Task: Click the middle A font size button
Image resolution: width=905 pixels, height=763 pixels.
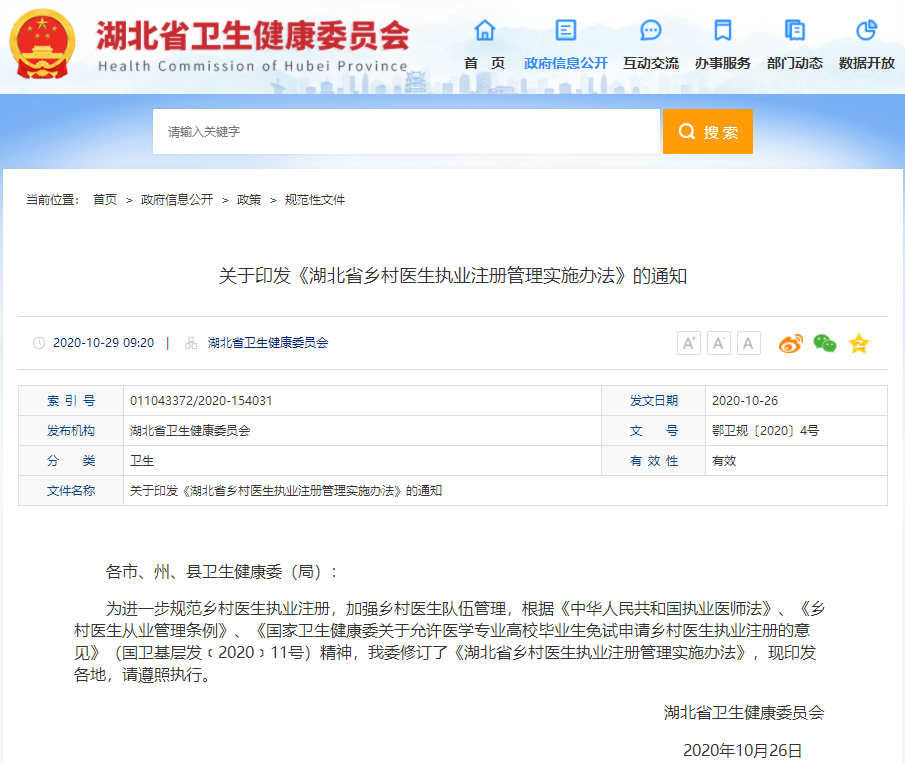Action: [x=719, y=343]
